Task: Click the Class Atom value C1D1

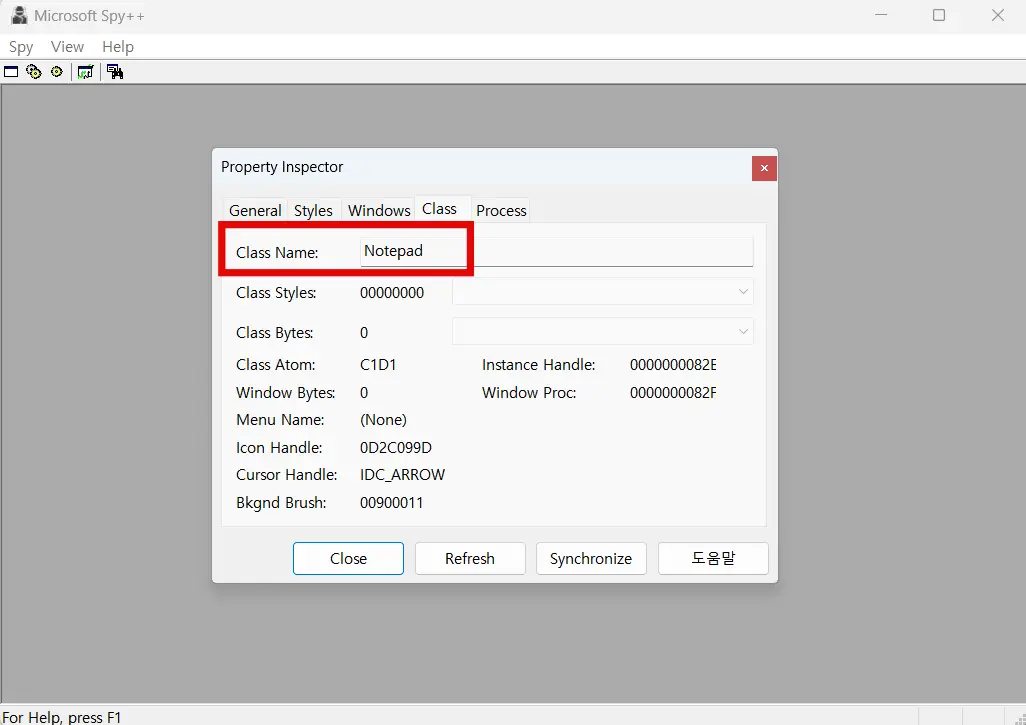Action: point(378,365)
